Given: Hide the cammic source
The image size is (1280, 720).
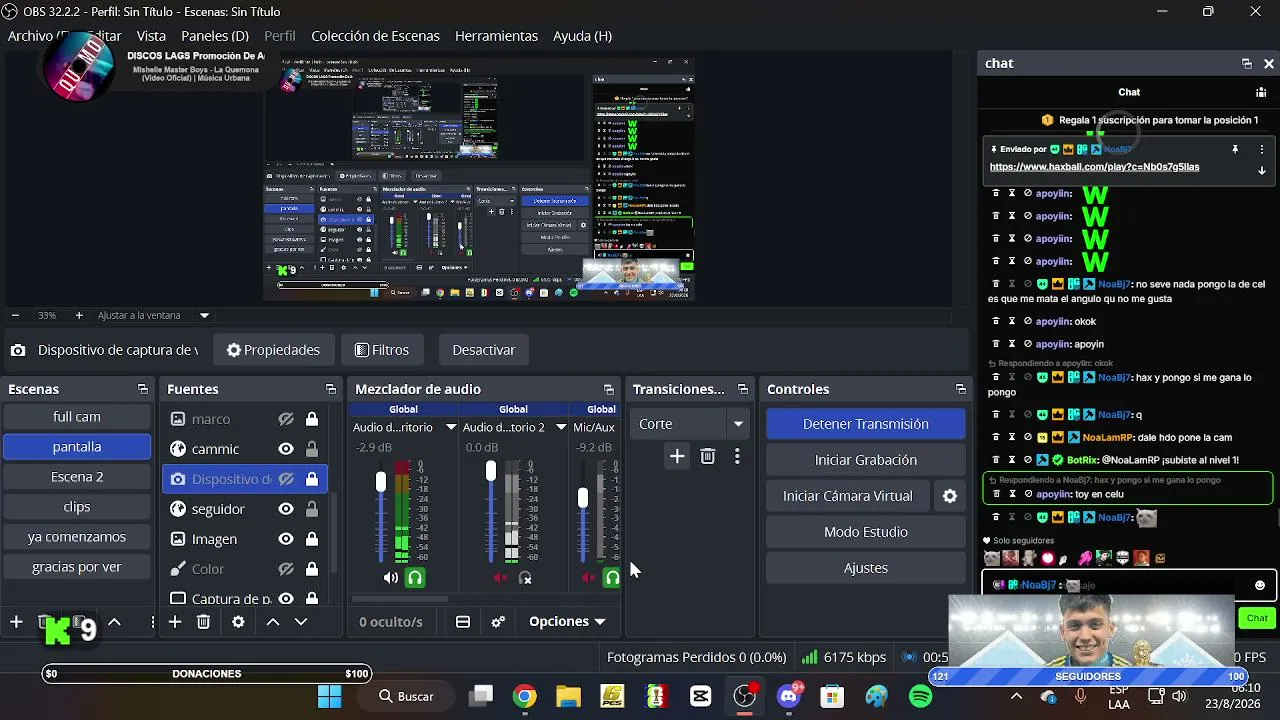Looking at the screenshot, I should (x=286, y=449).
